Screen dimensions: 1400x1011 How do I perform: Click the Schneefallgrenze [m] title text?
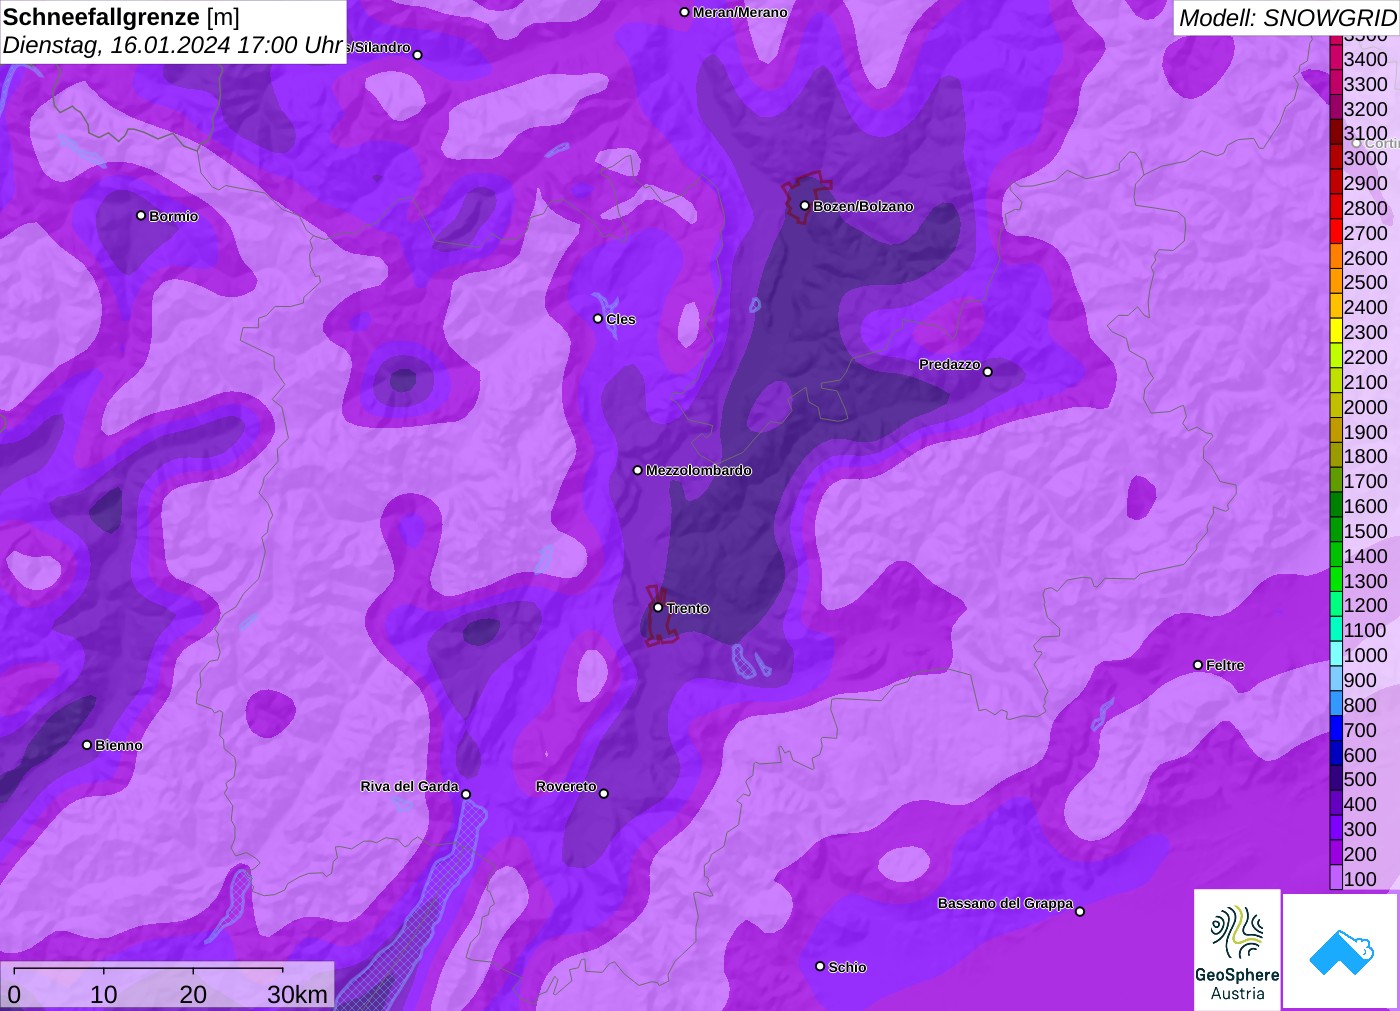[x=121, y=17]
